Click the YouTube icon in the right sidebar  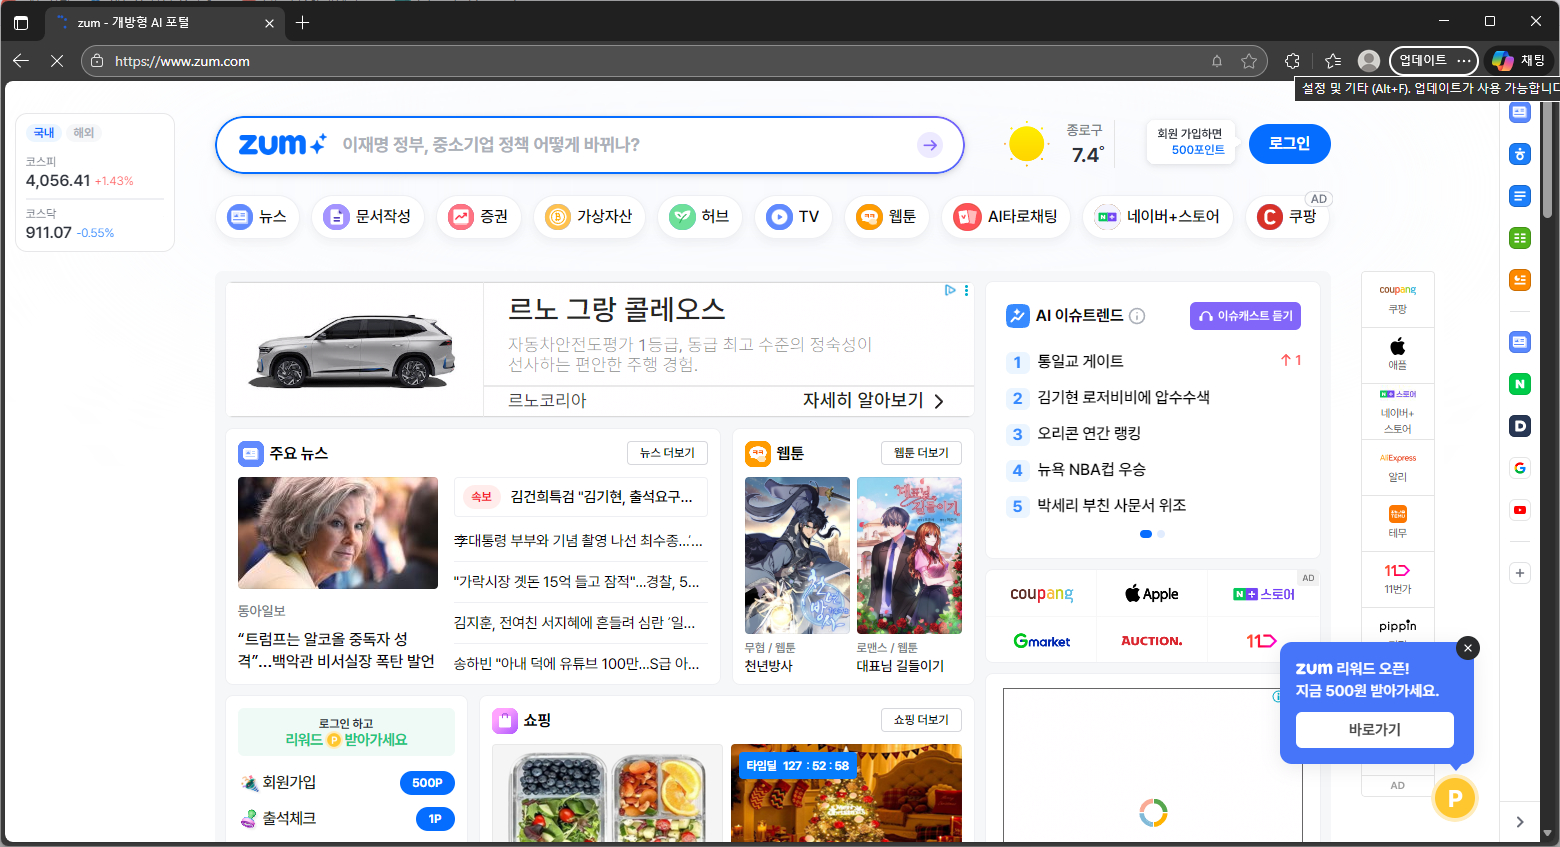point(1519,509)
